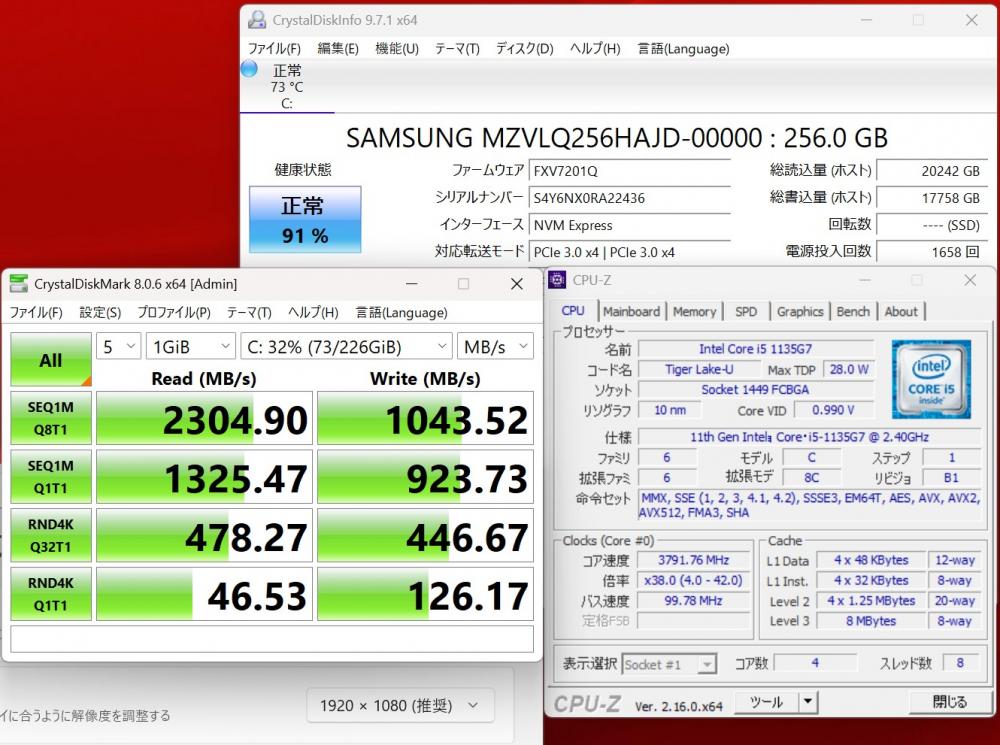
Task: Open the 1920 × 1080 (推奨) resolution dropdown
Action: 401,705
